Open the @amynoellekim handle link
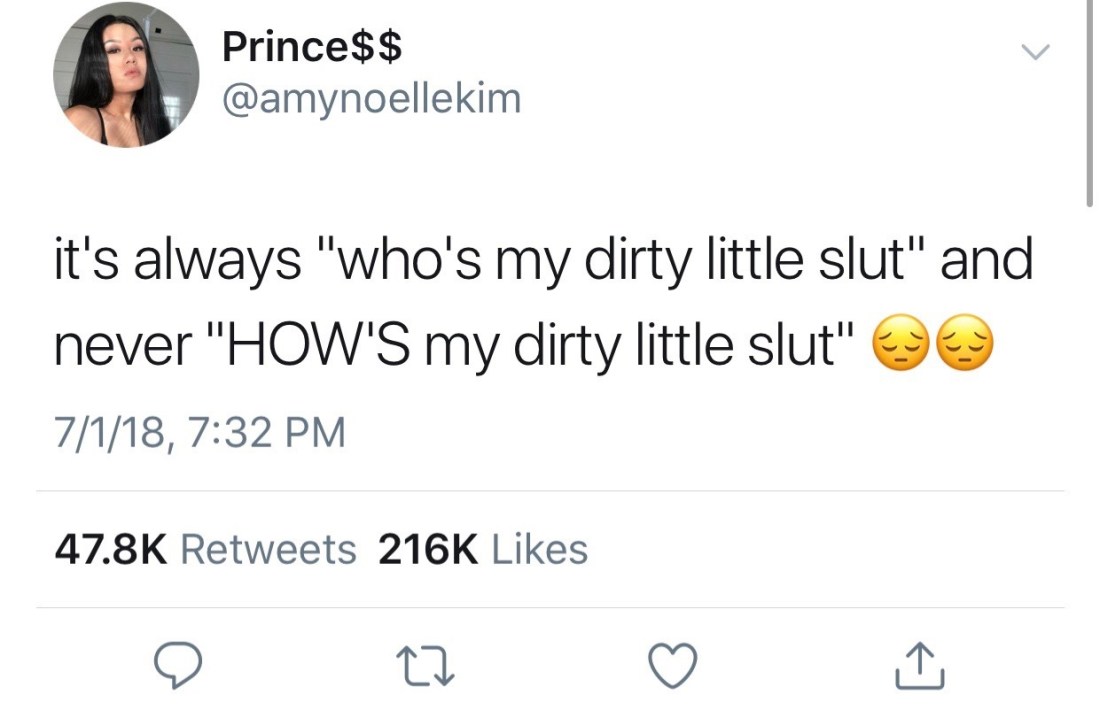Viewport: 1100px width, 718px height. (371, 98)
